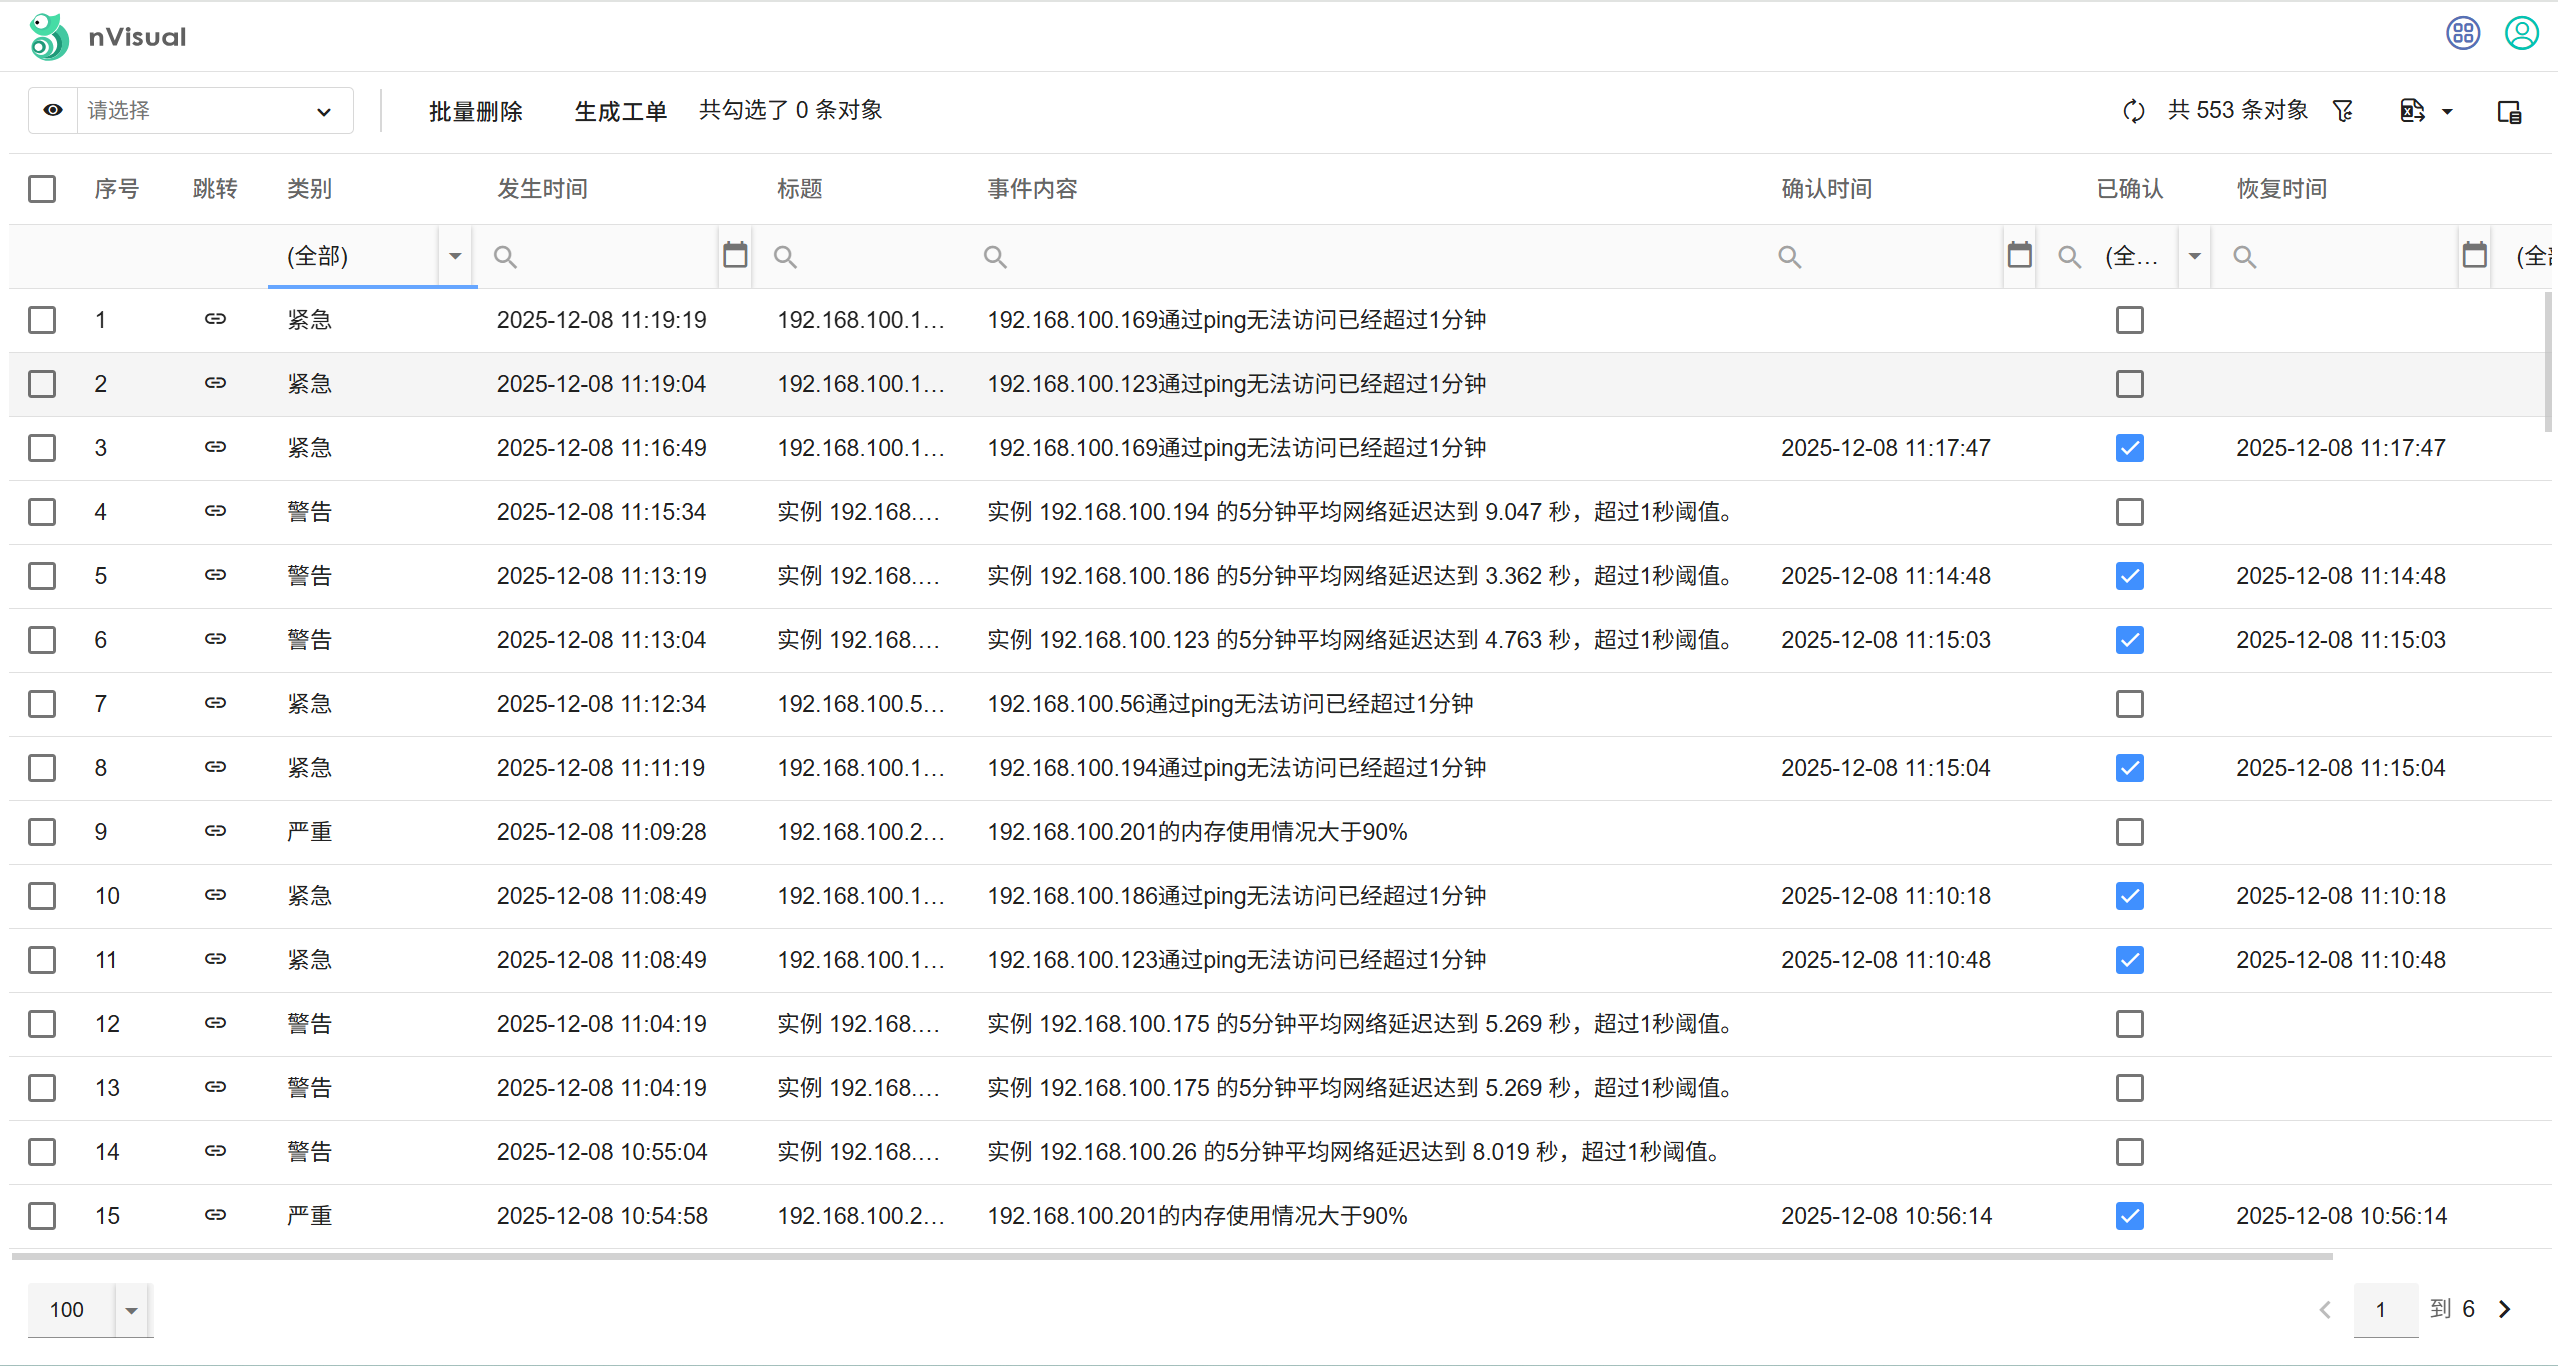Open the filter funnel icon
The image size is (2558, 1366).
pyautogui.click(x=2343, y=111)
